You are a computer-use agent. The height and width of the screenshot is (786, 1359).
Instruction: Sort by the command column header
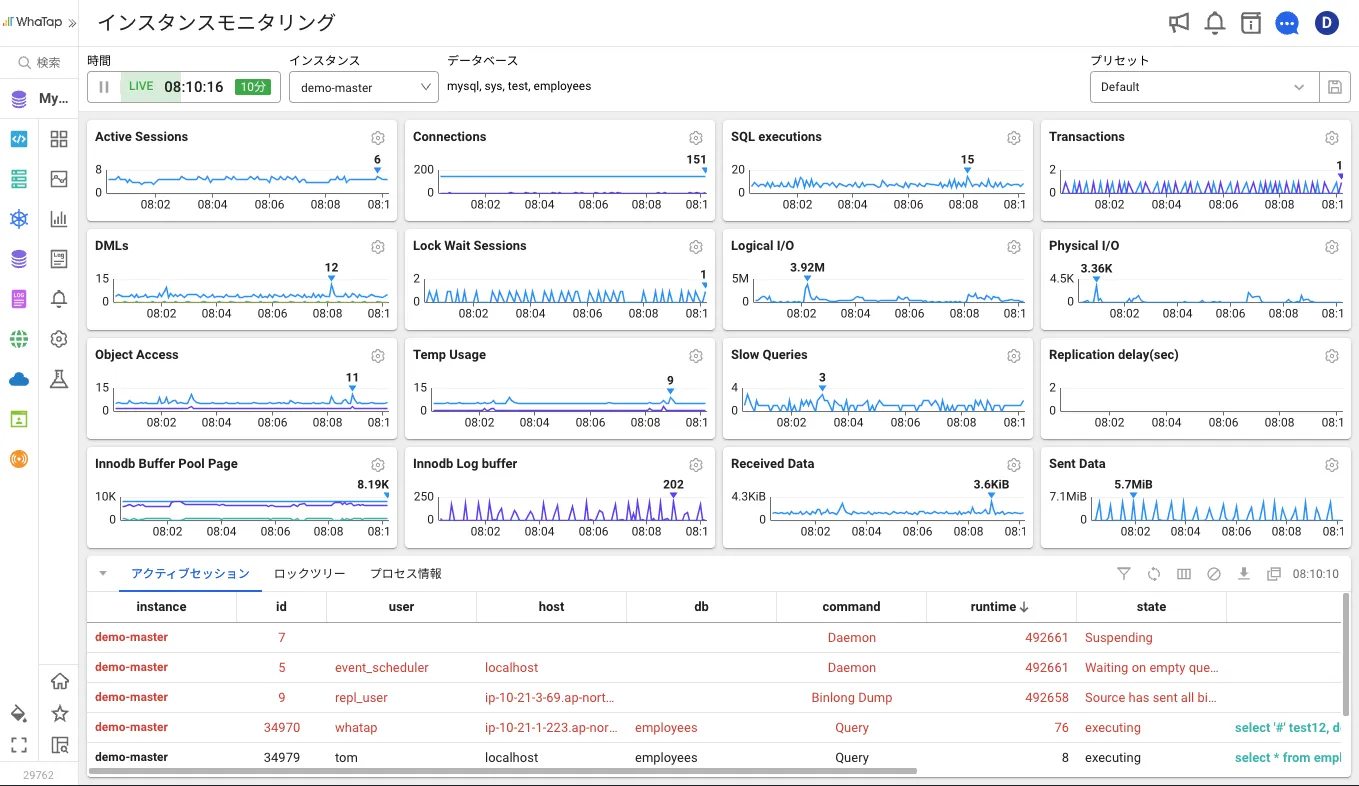[x=851, y=607]
